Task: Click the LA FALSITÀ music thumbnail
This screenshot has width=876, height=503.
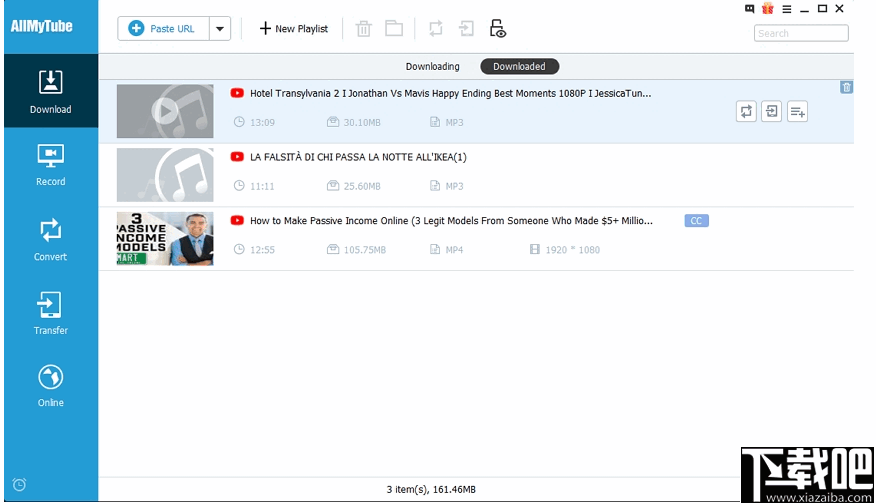Action: [x=165, y=175]
